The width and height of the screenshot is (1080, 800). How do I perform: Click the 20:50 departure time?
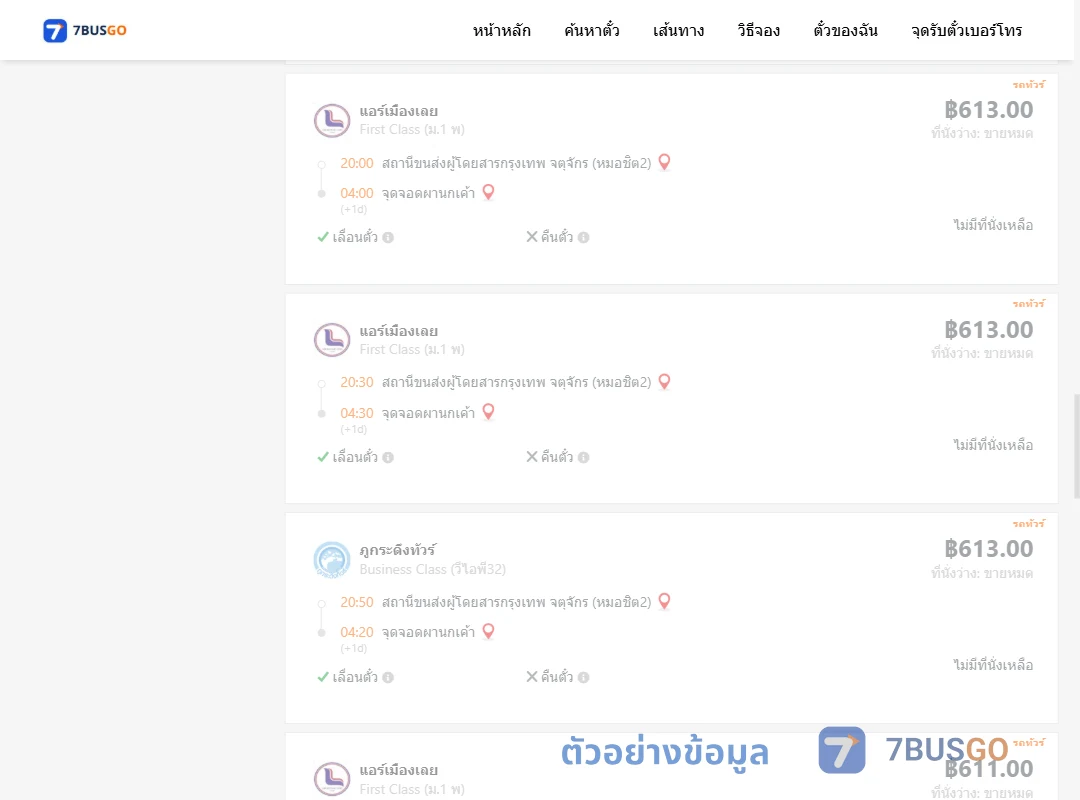click(x=357, y=602)
